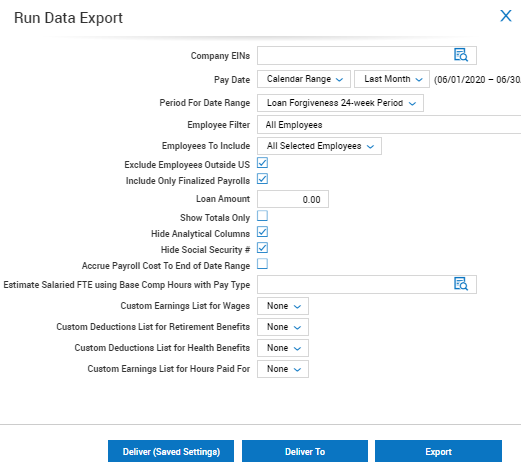
Task: Check Accrue Payroll Cost To End of Date Range
Action: click(x=262, y=264)
